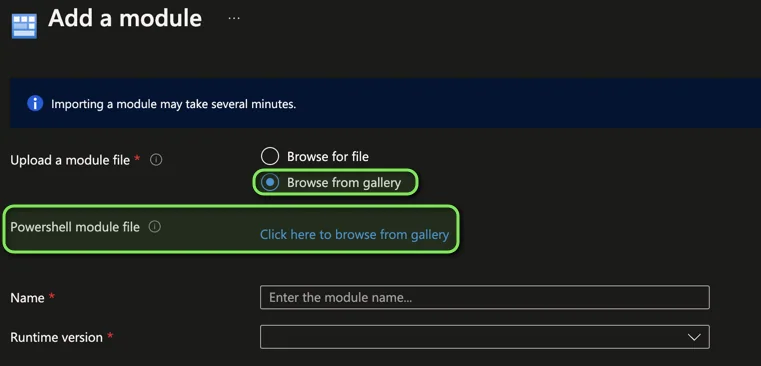Click the Upload a module file label
The width and height of the screenshot is (761, 366).
[x=70, y=160]
